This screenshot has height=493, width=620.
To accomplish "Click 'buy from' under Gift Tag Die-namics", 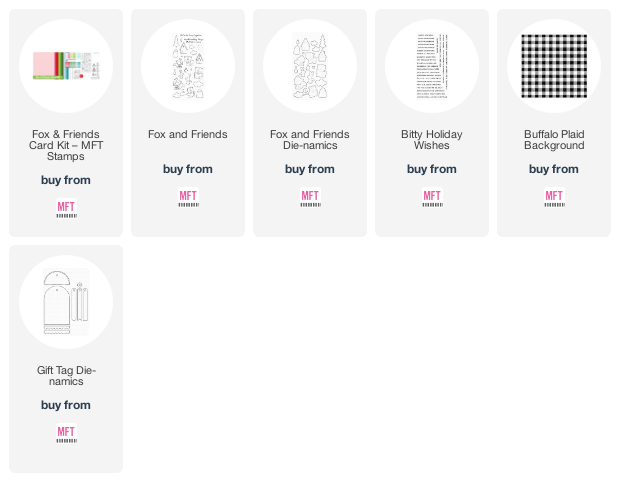I will pyautogui.click(x=66, y=405).
